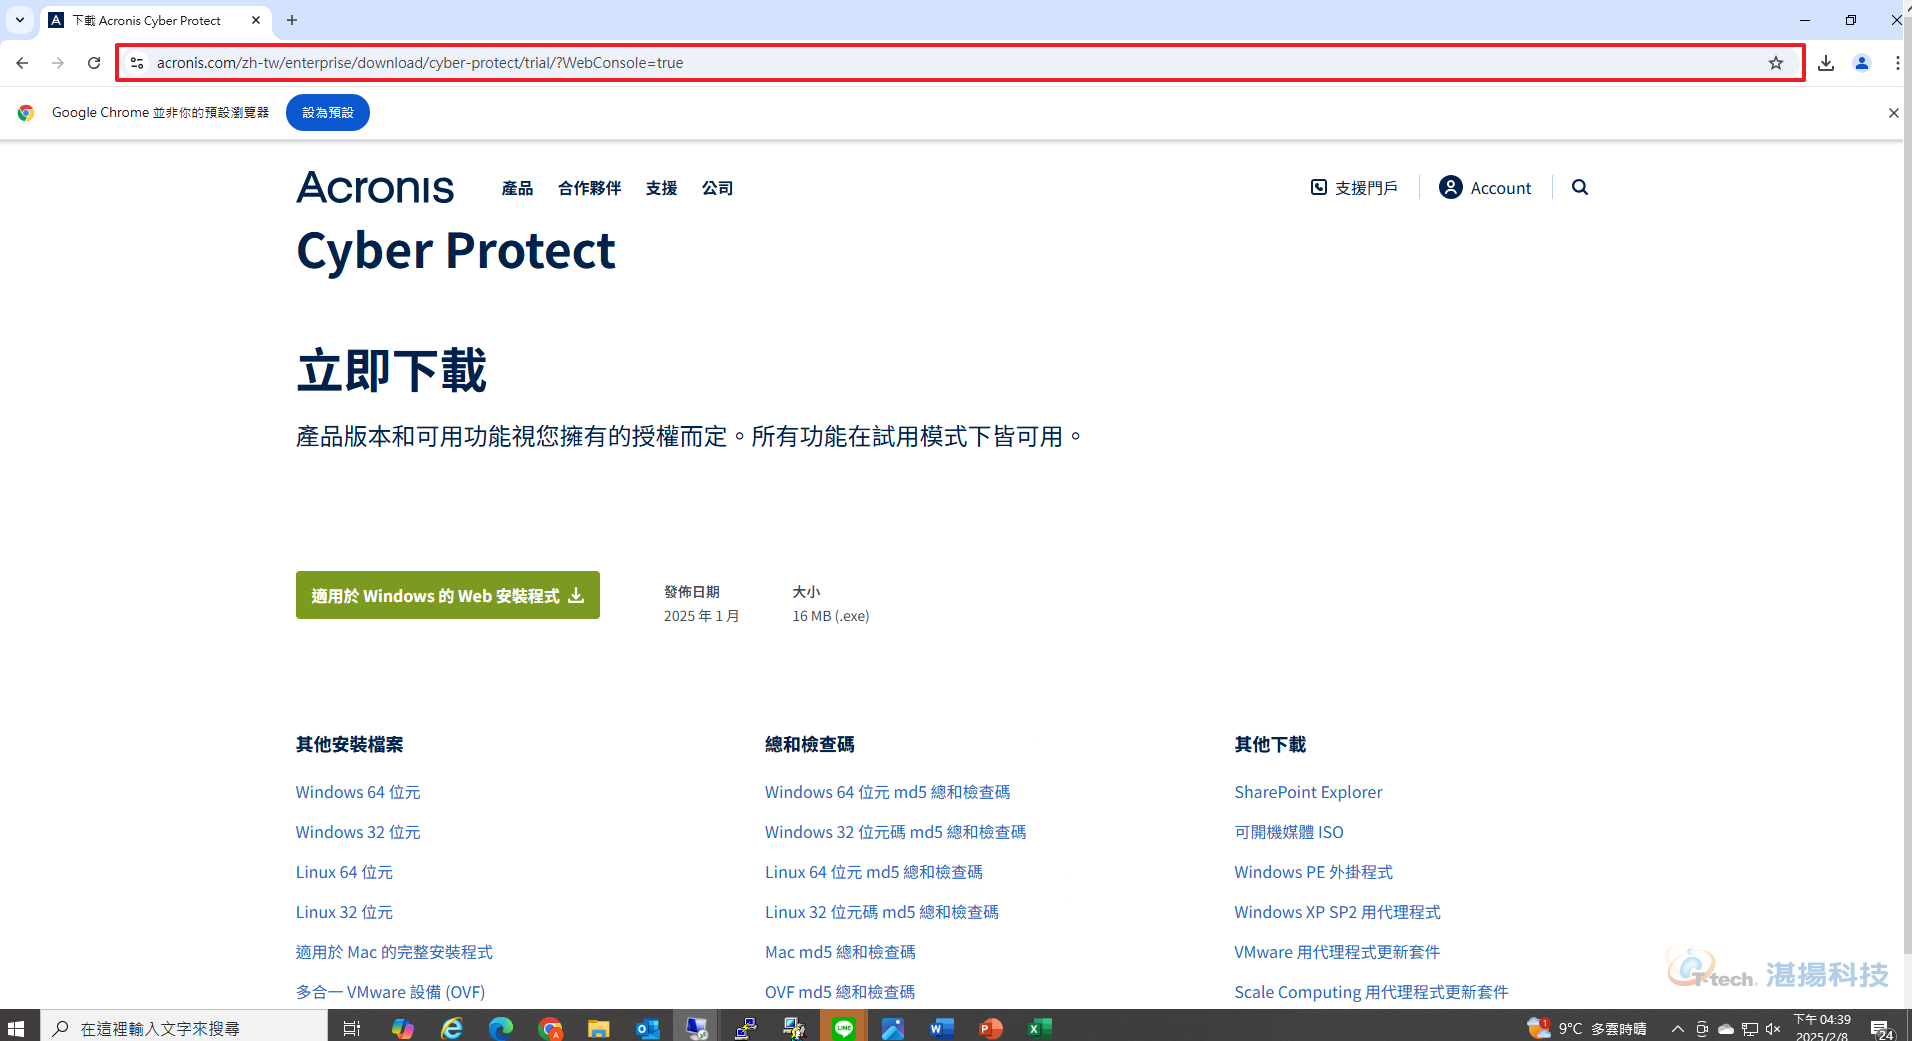The width and height of the screenshot is (1912, 1041).
Task: Open the Windows 64 位元 installer link
Action: pyautogui.click(x=358, y=792)
